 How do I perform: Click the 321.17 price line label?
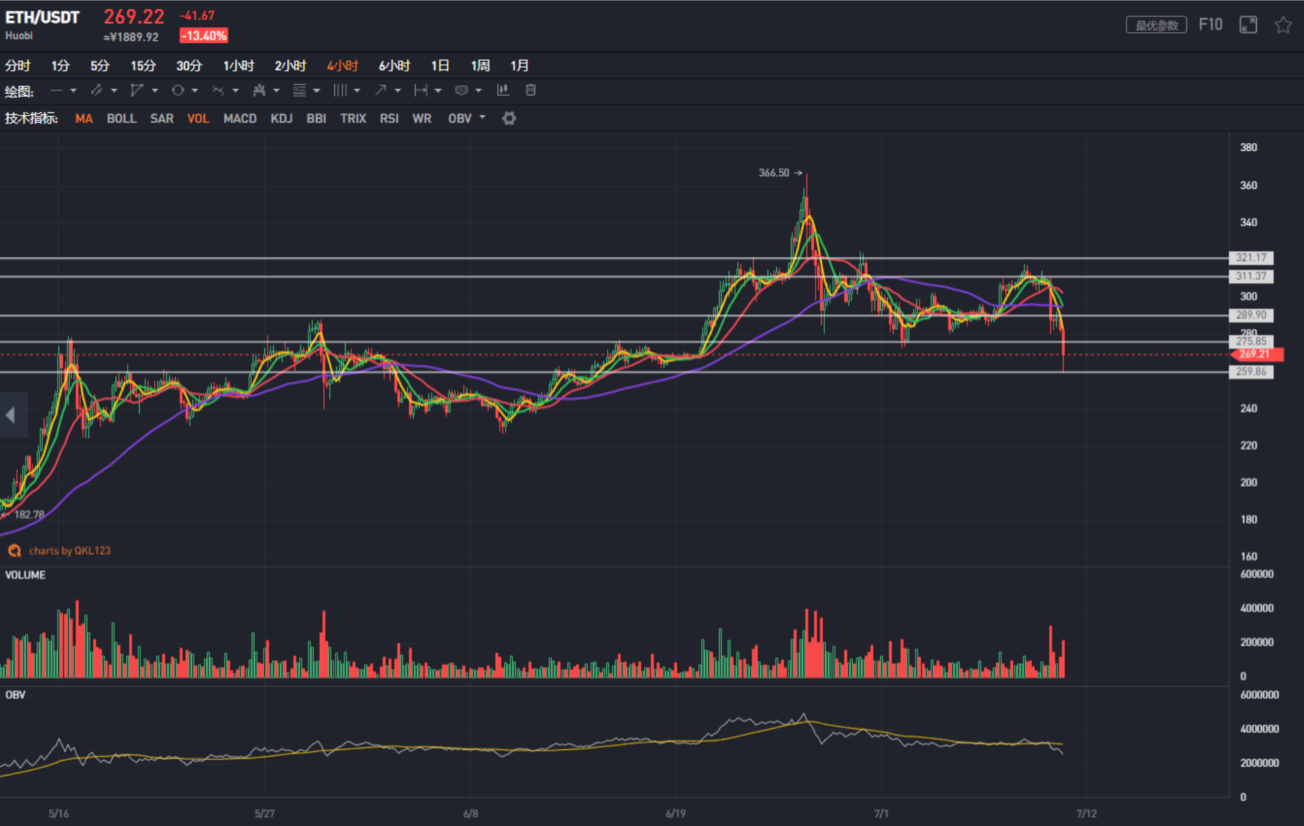pos(1253,258)
